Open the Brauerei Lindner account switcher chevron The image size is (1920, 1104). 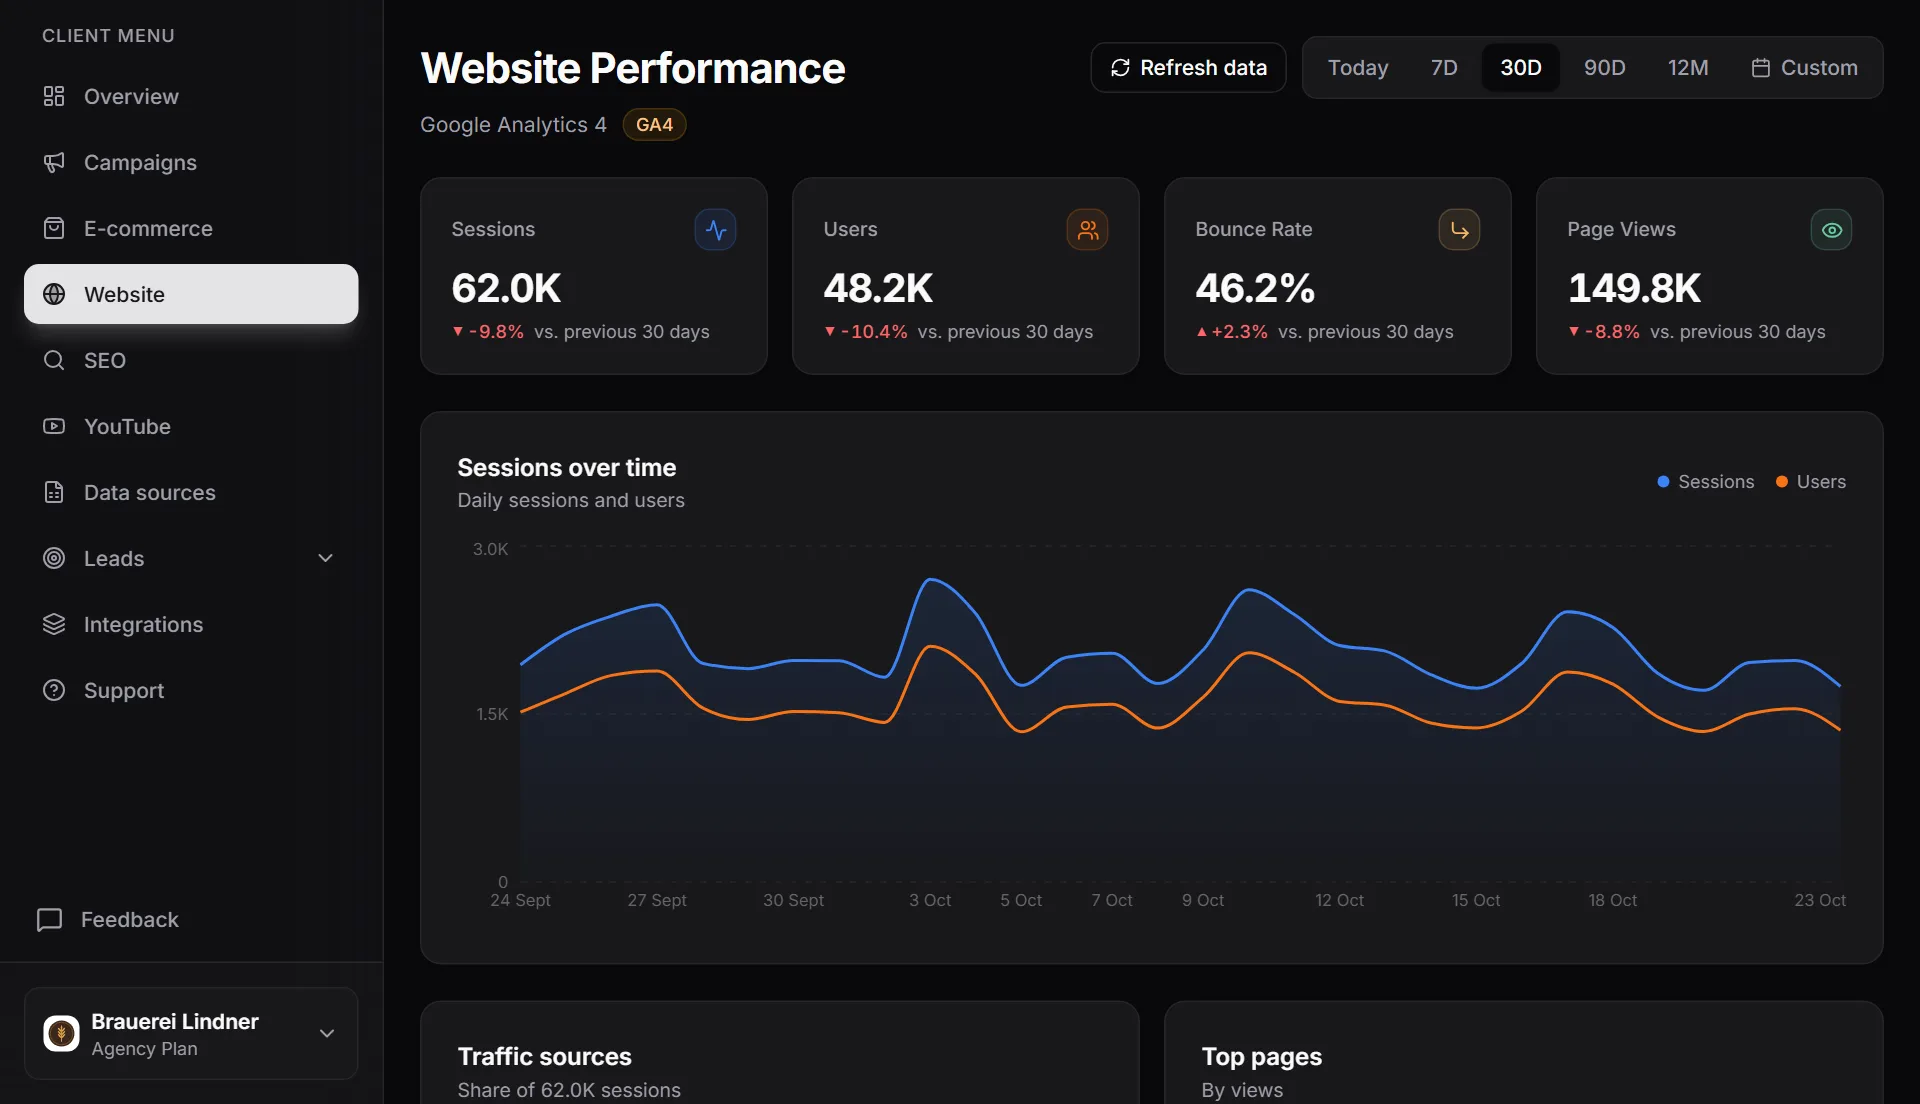click(x=327, y=1033)
